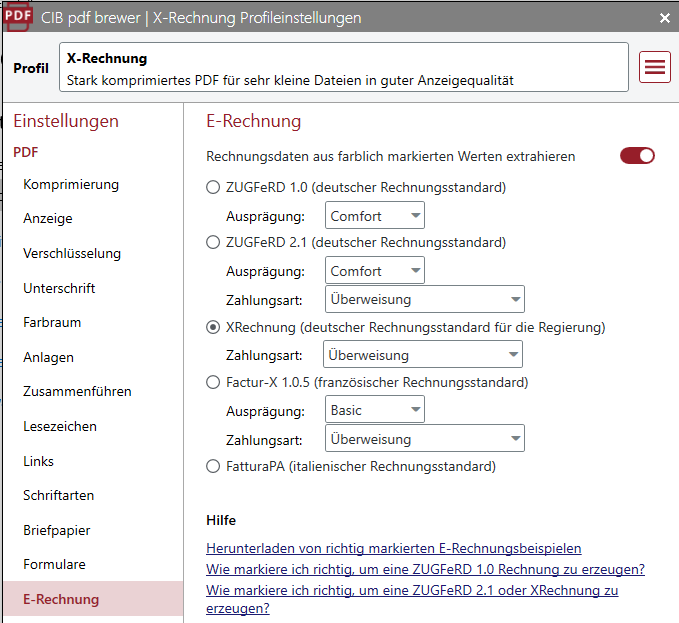The height and width of the screenshot is (623, 679).
Task: Go to Komprimierung settings
Action: pos(71,184)
